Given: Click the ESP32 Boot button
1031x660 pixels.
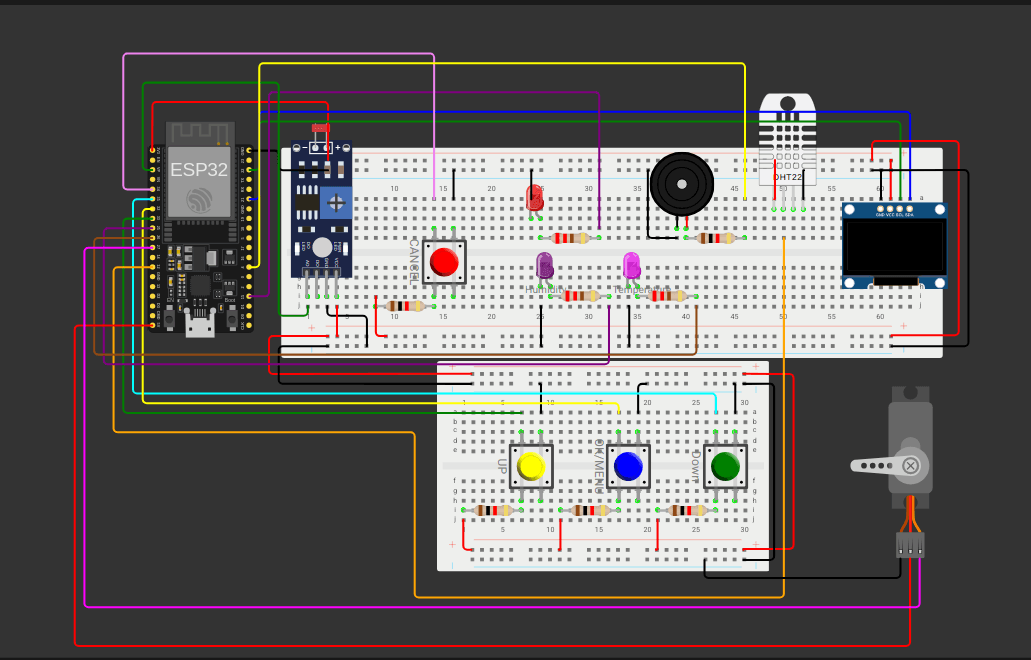Looking at the screenshot, I should pos(231,319).
